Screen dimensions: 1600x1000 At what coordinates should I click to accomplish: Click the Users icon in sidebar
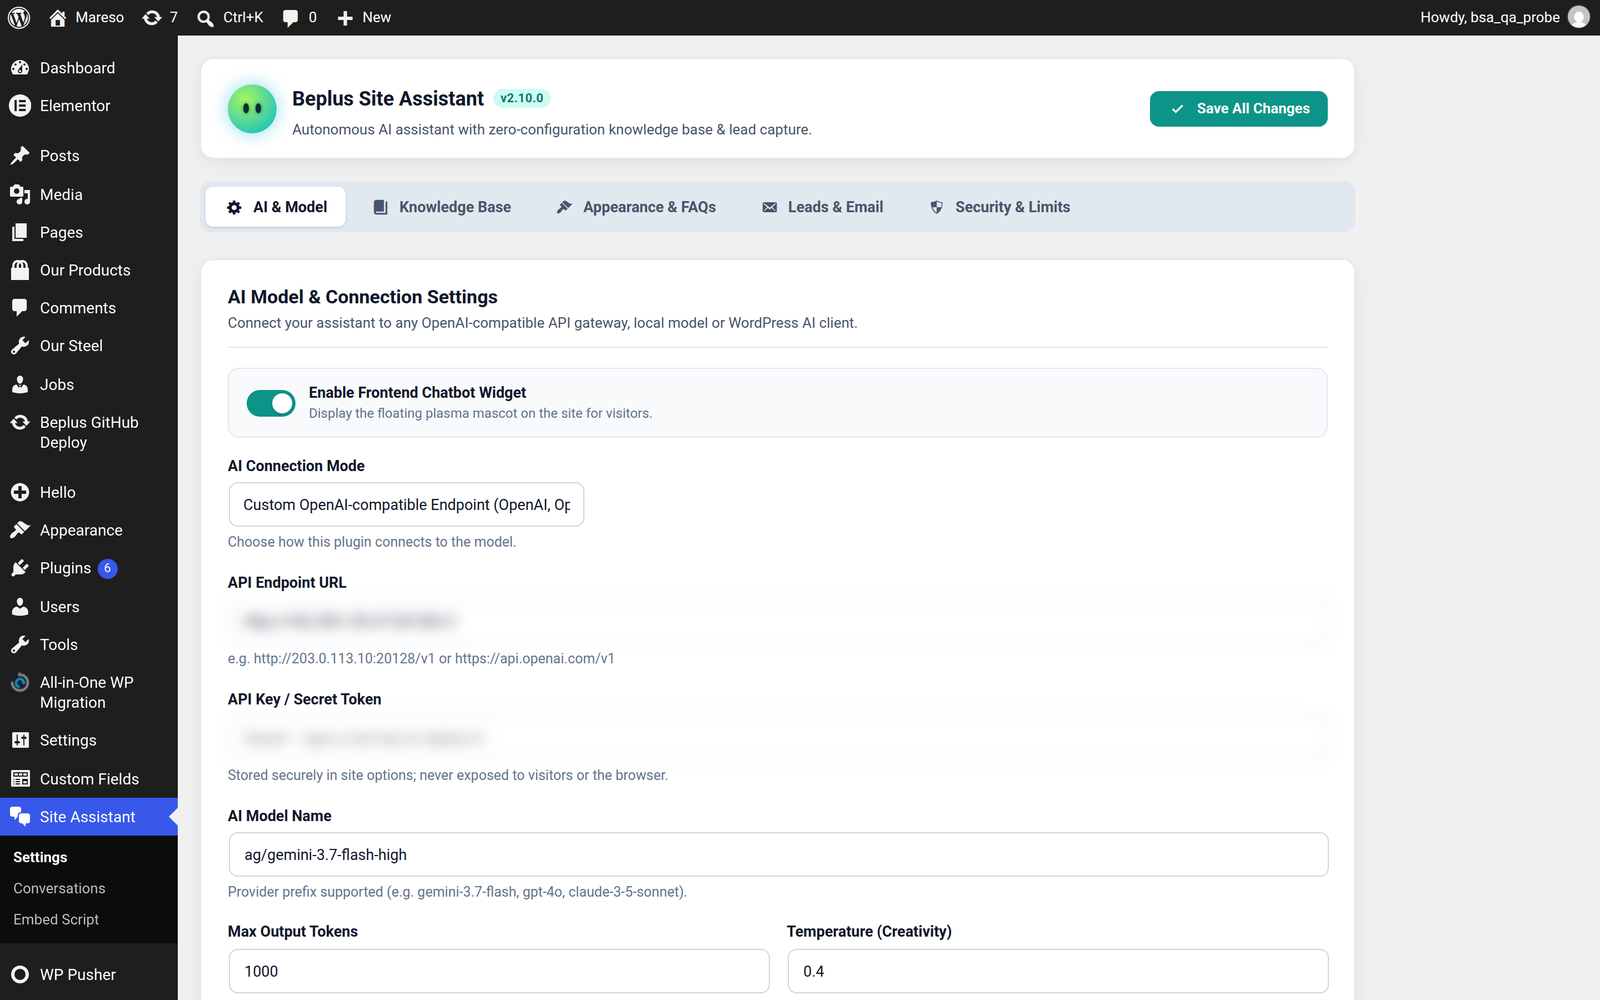tap(20, 607)
